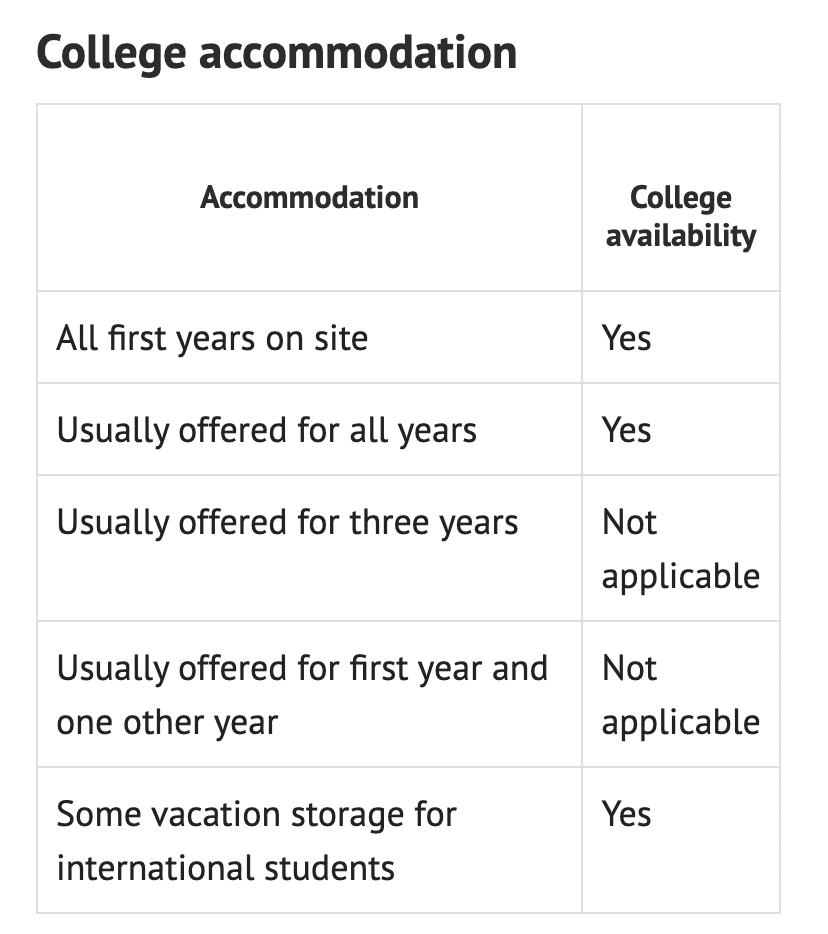Select 'Usually offered for all years' row text

[267, 430]
